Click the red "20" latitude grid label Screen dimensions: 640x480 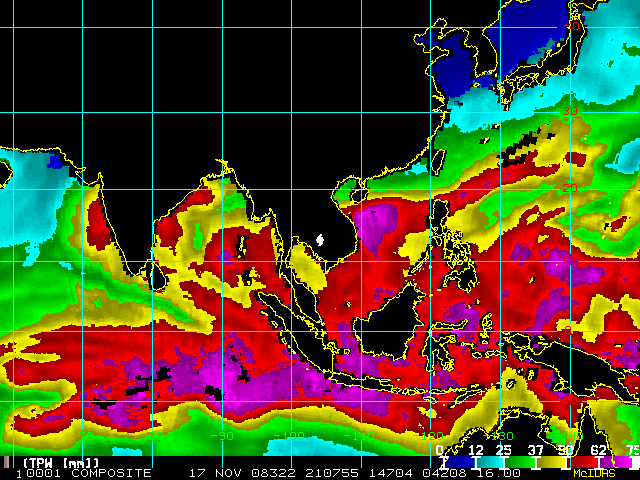tap(570, 188)
